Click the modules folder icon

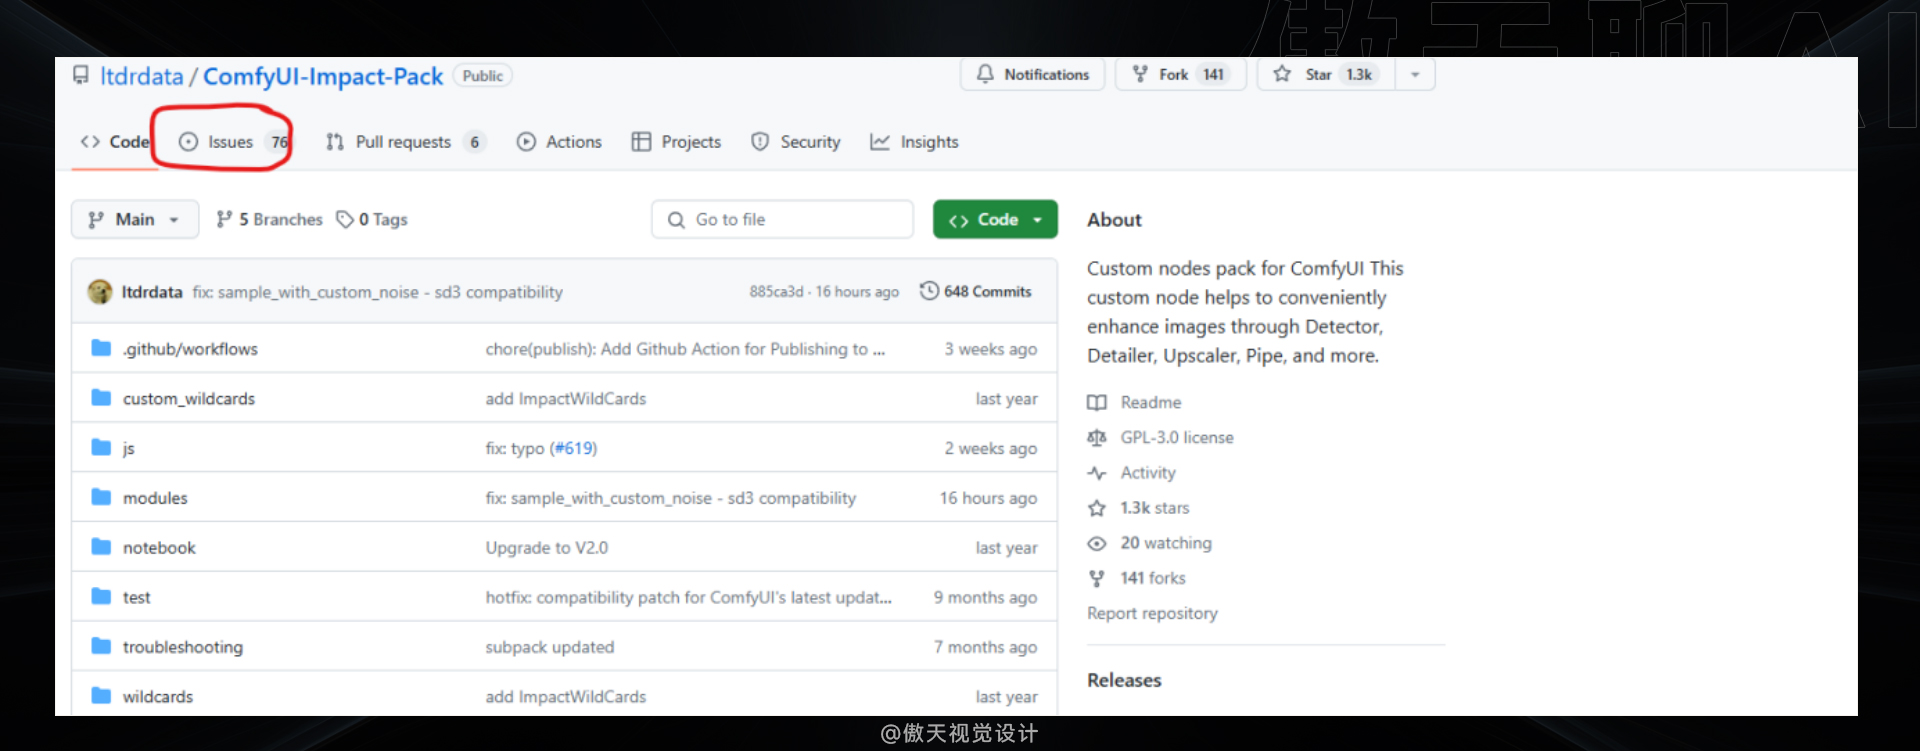[101, 497]
